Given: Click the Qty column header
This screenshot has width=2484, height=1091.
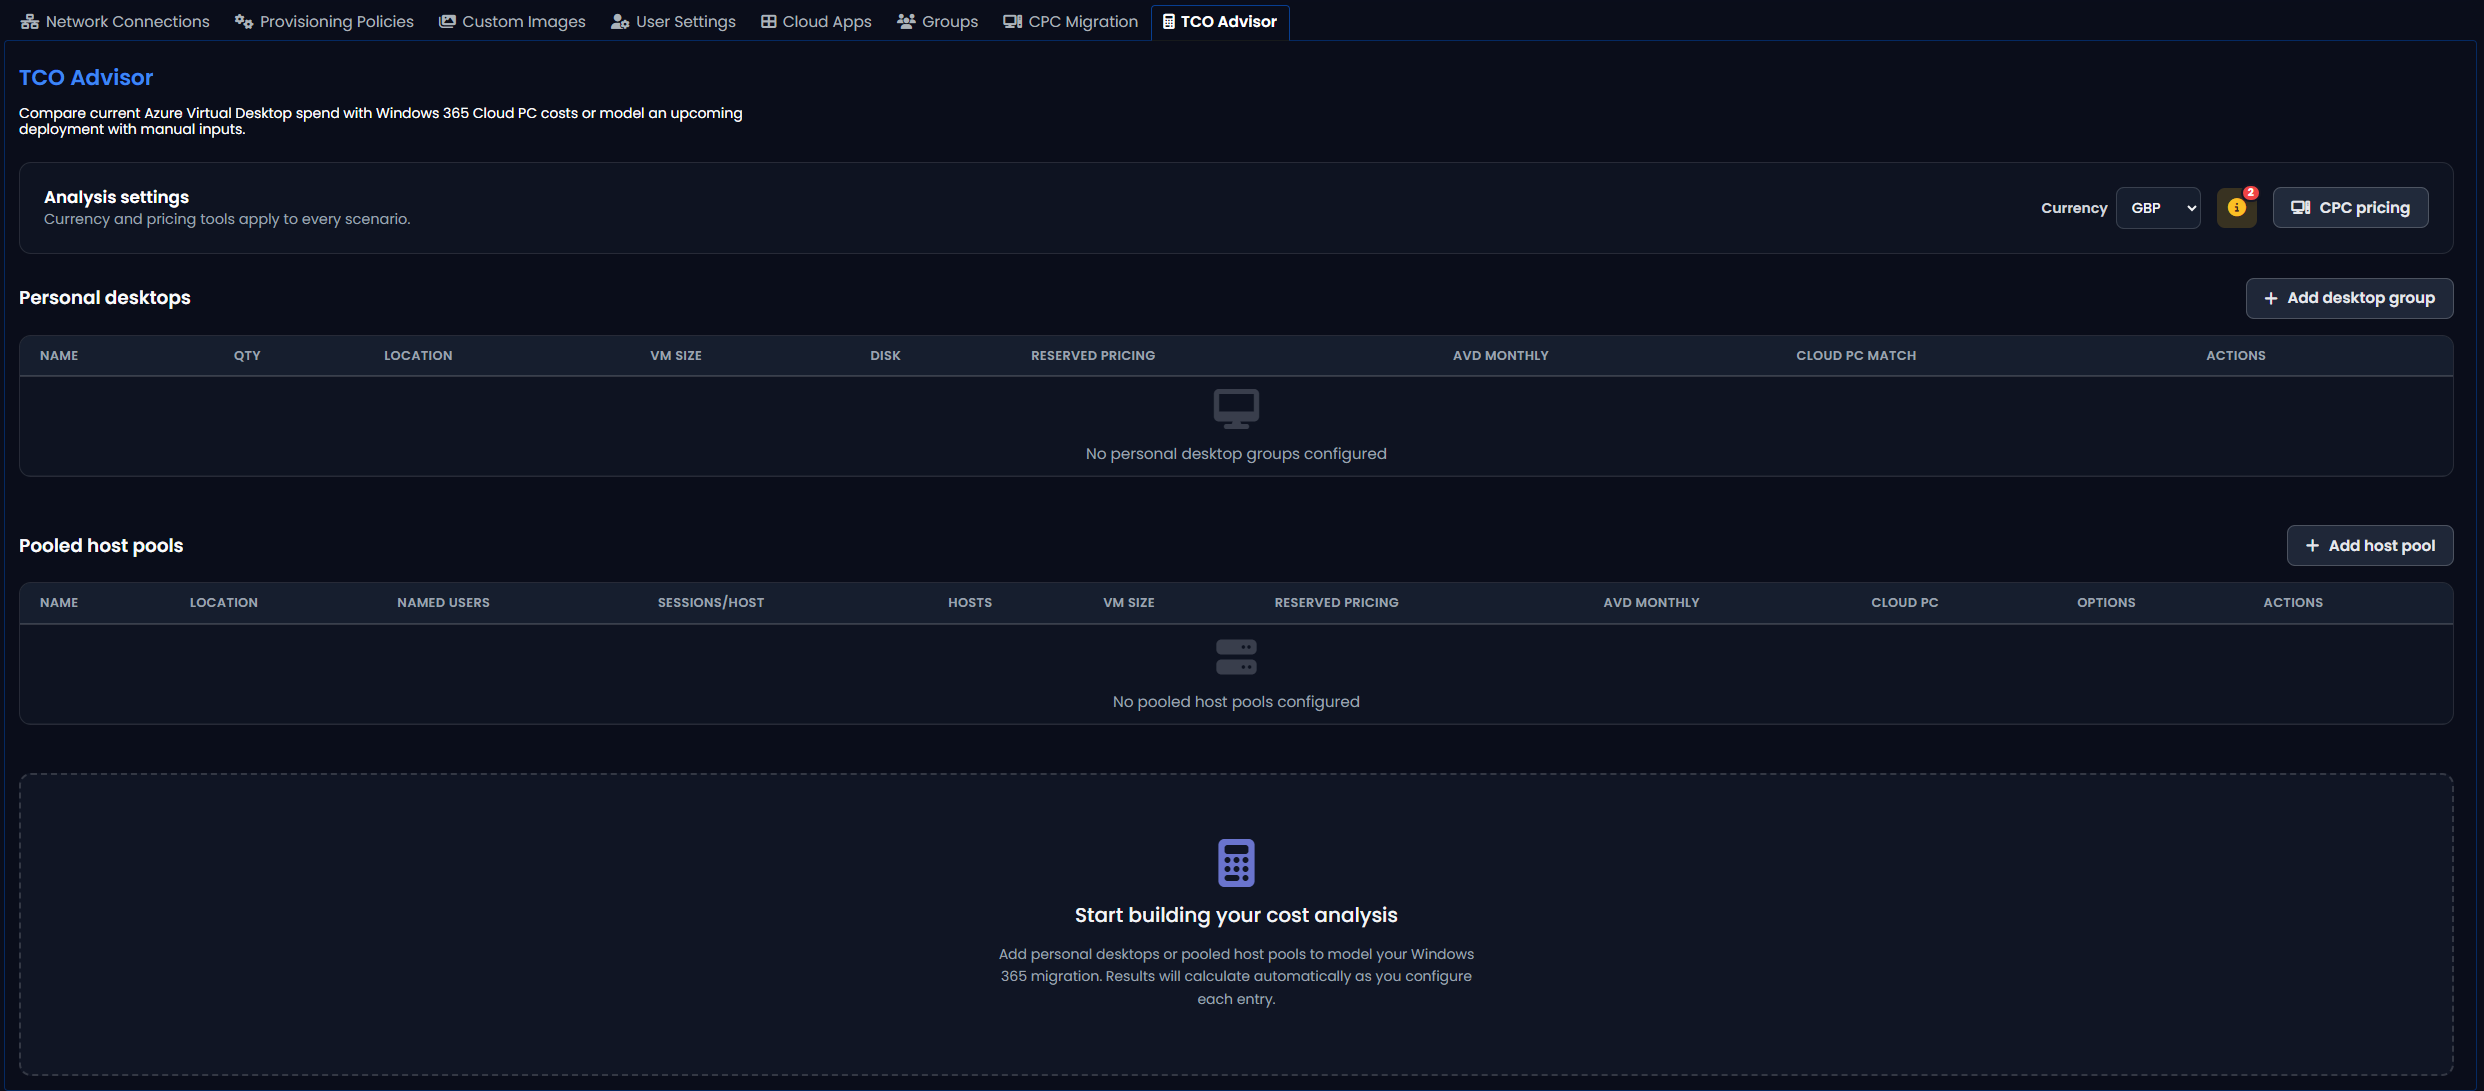Looking at the screenshot, I should point(247,356).
